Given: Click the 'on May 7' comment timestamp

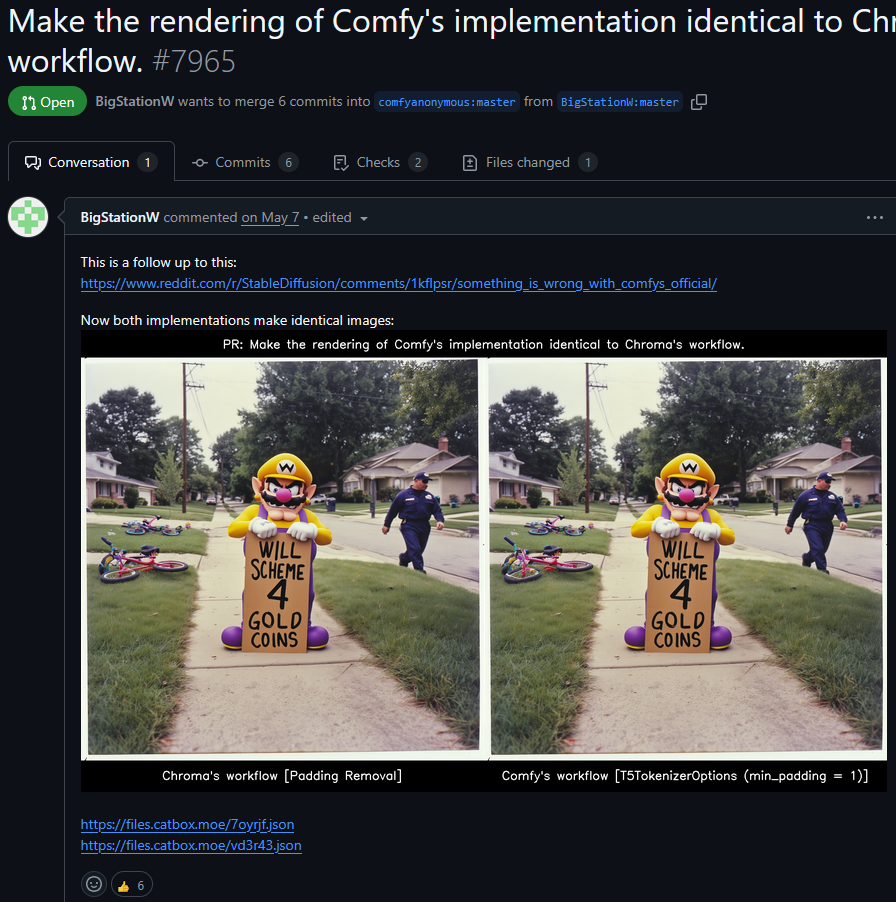Looking at the screenshot, I should tap(270, 217).
